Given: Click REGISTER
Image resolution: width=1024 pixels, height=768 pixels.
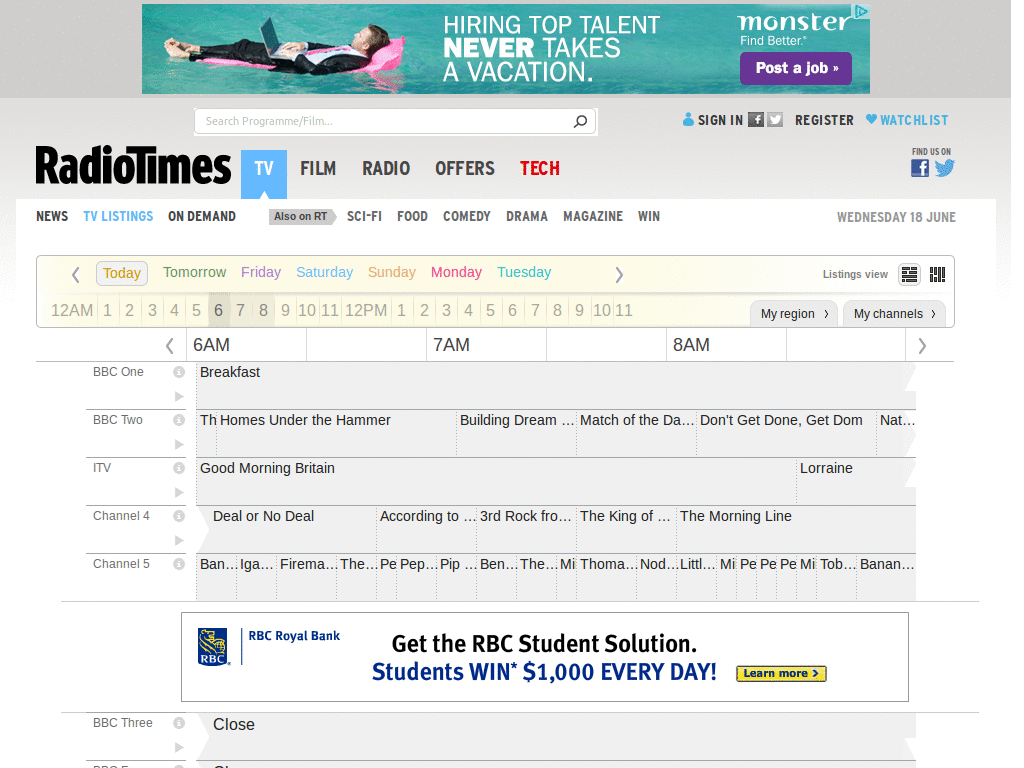Looking at the screenshot, I should (824, 120).
